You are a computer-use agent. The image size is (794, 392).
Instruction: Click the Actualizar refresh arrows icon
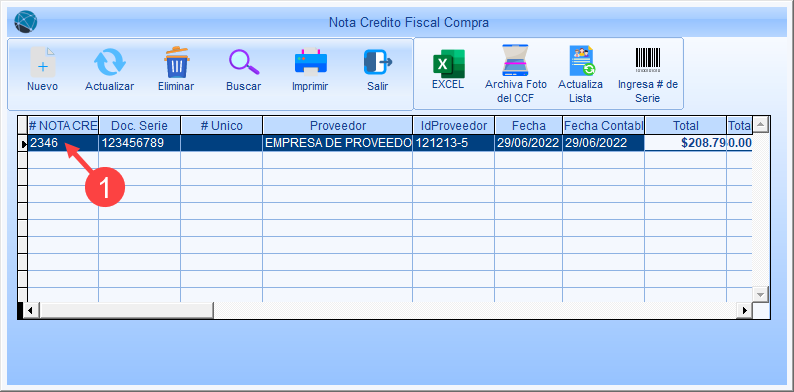click(x=109, y=62)
